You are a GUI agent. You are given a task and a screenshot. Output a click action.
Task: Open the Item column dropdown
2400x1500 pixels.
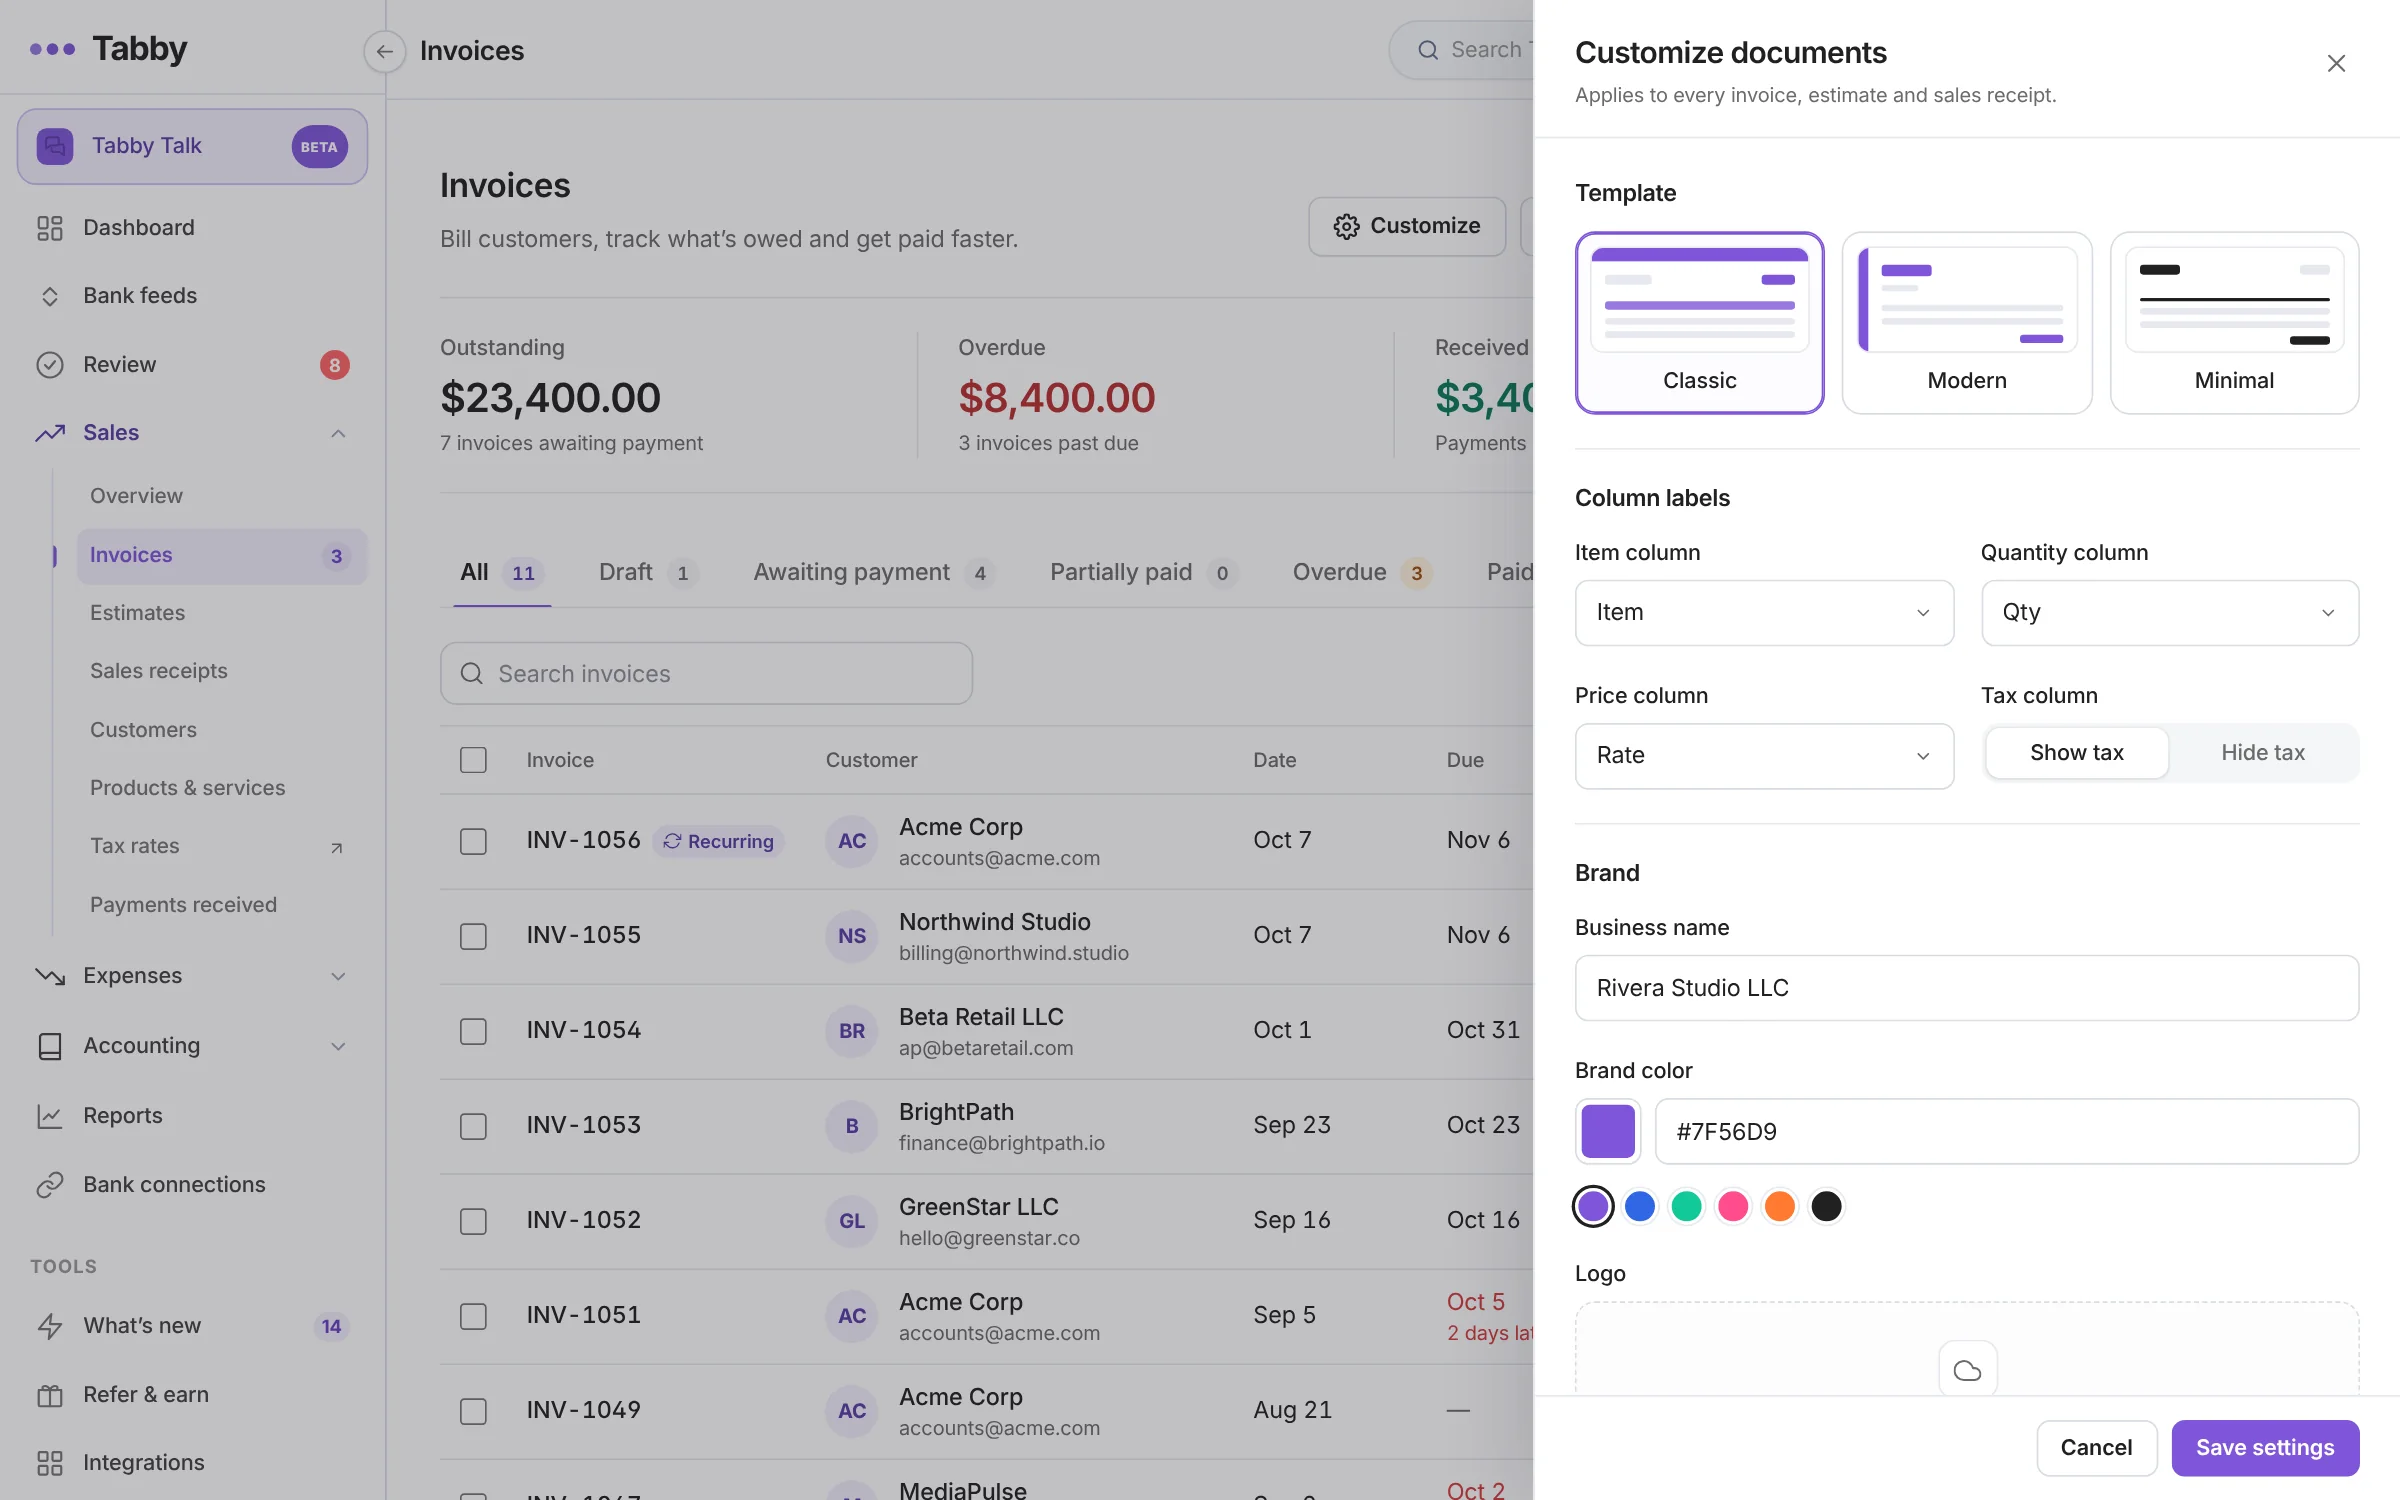pyautogui.click(x=1764, y=613)
